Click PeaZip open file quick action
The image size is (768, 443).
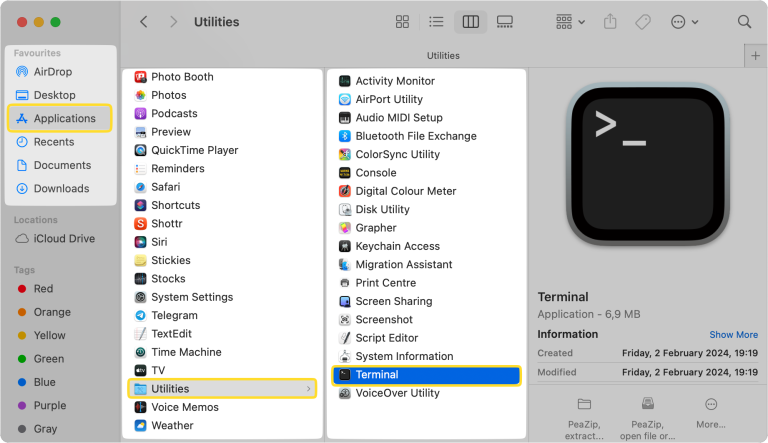point(648,419)
